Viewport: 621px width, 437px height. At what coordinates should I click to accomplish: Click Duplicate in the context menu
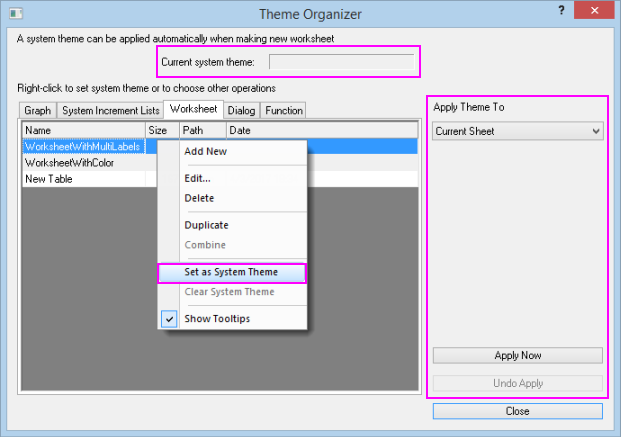206,225
